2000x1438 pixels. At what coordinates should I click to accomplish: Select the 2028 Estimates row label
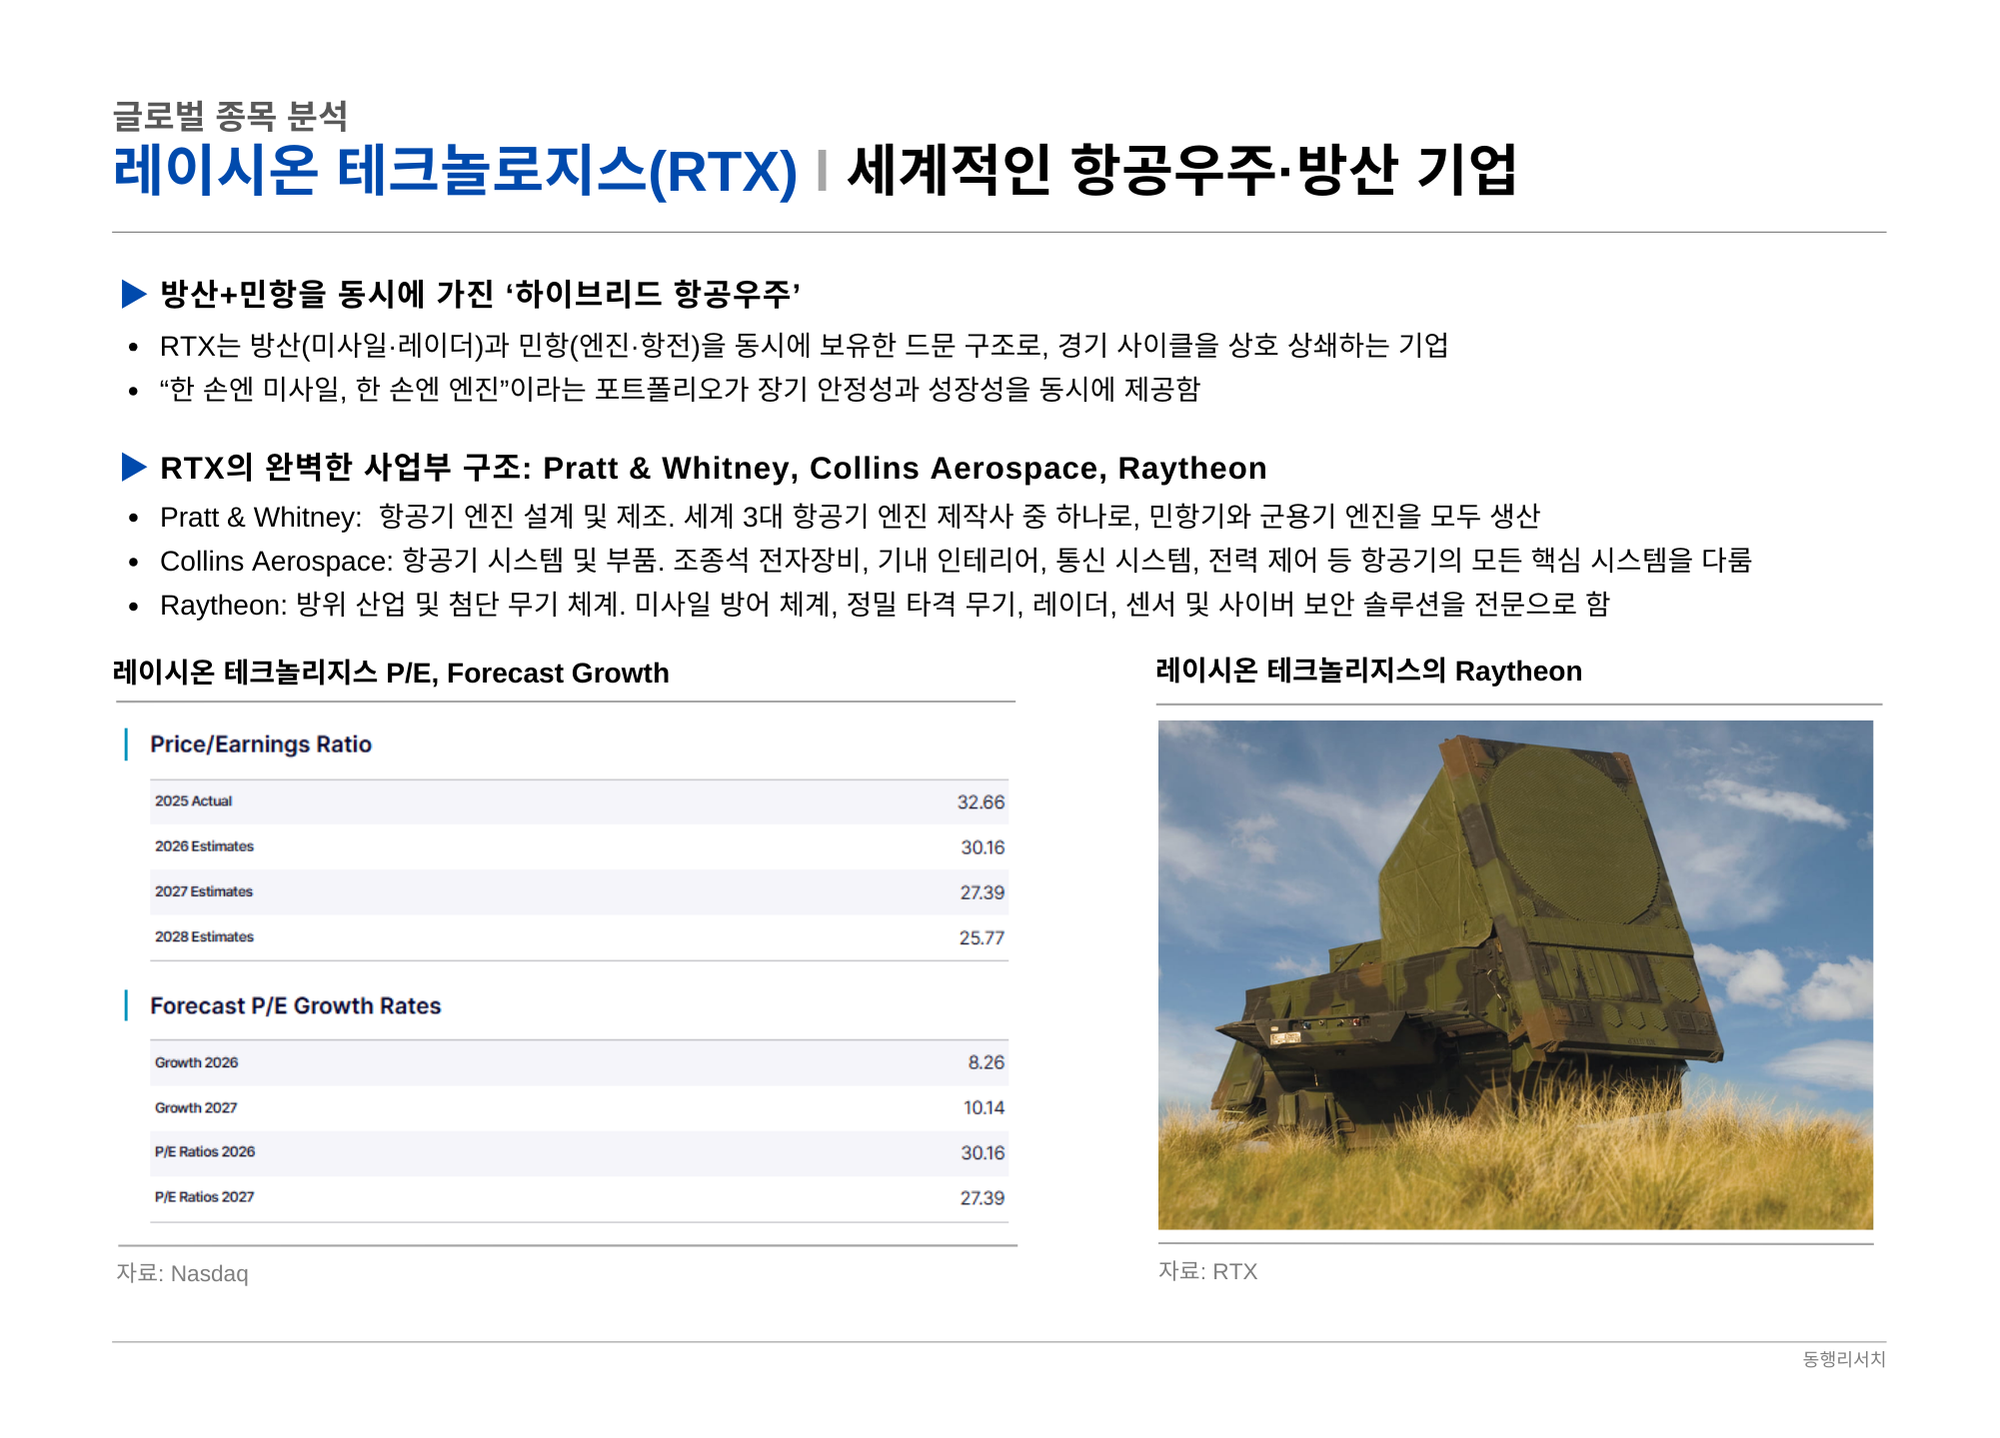tap(204, 937)
